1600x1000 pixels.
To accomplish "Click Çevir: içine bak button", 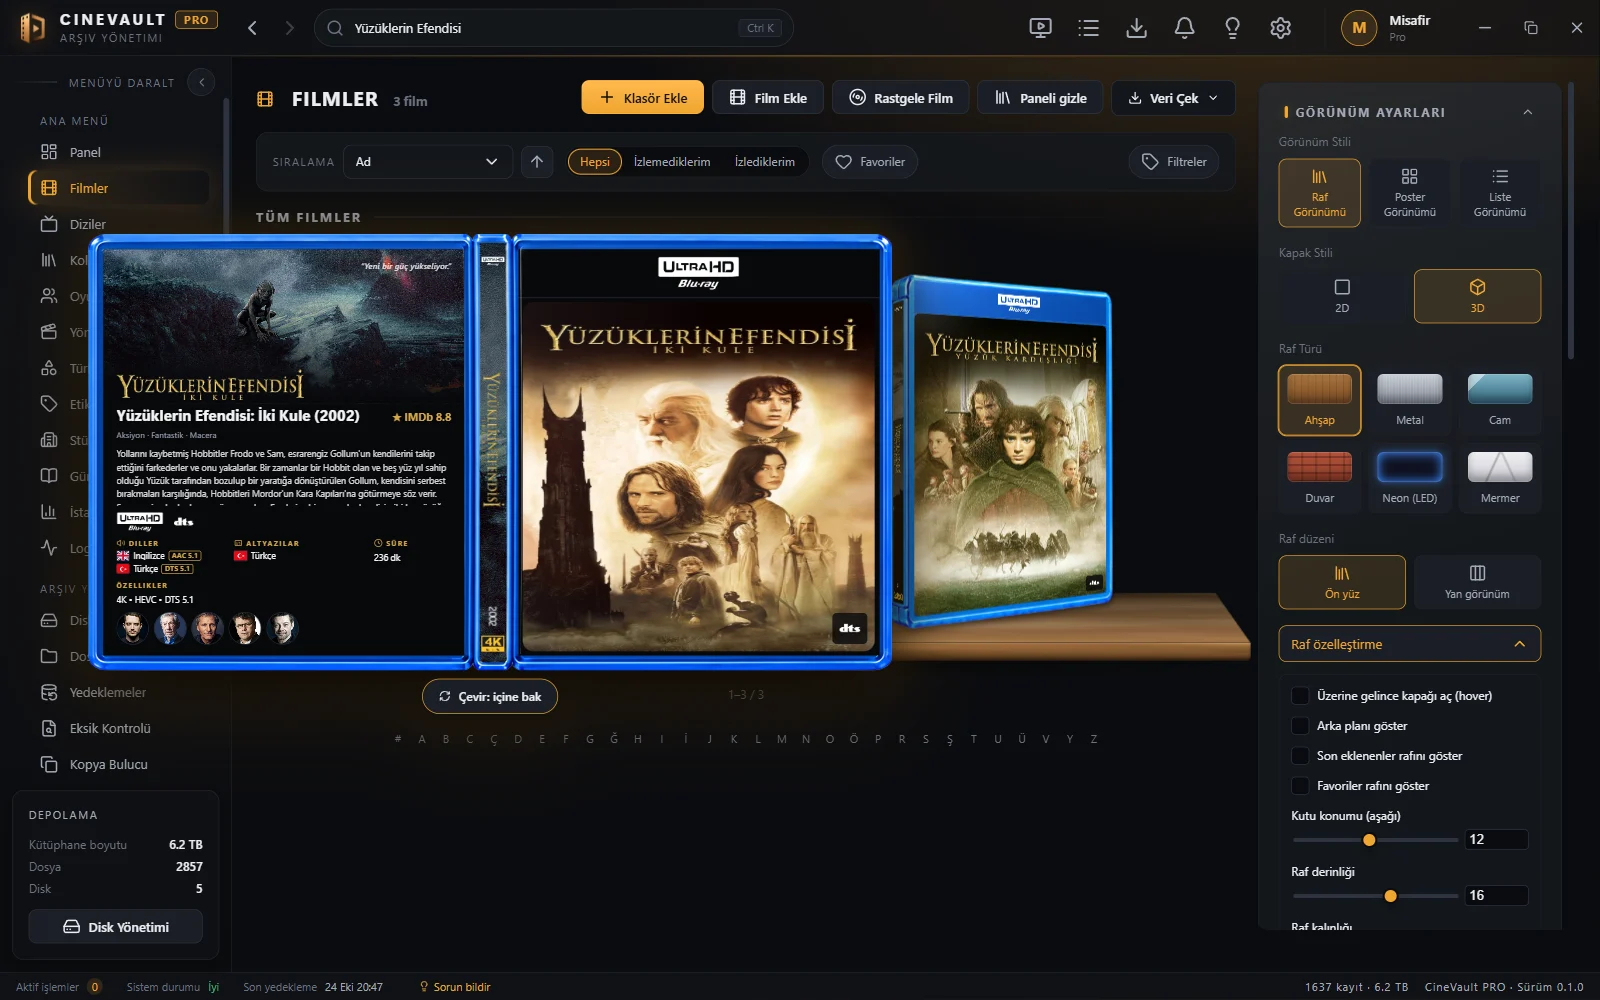I will [490, 696].
